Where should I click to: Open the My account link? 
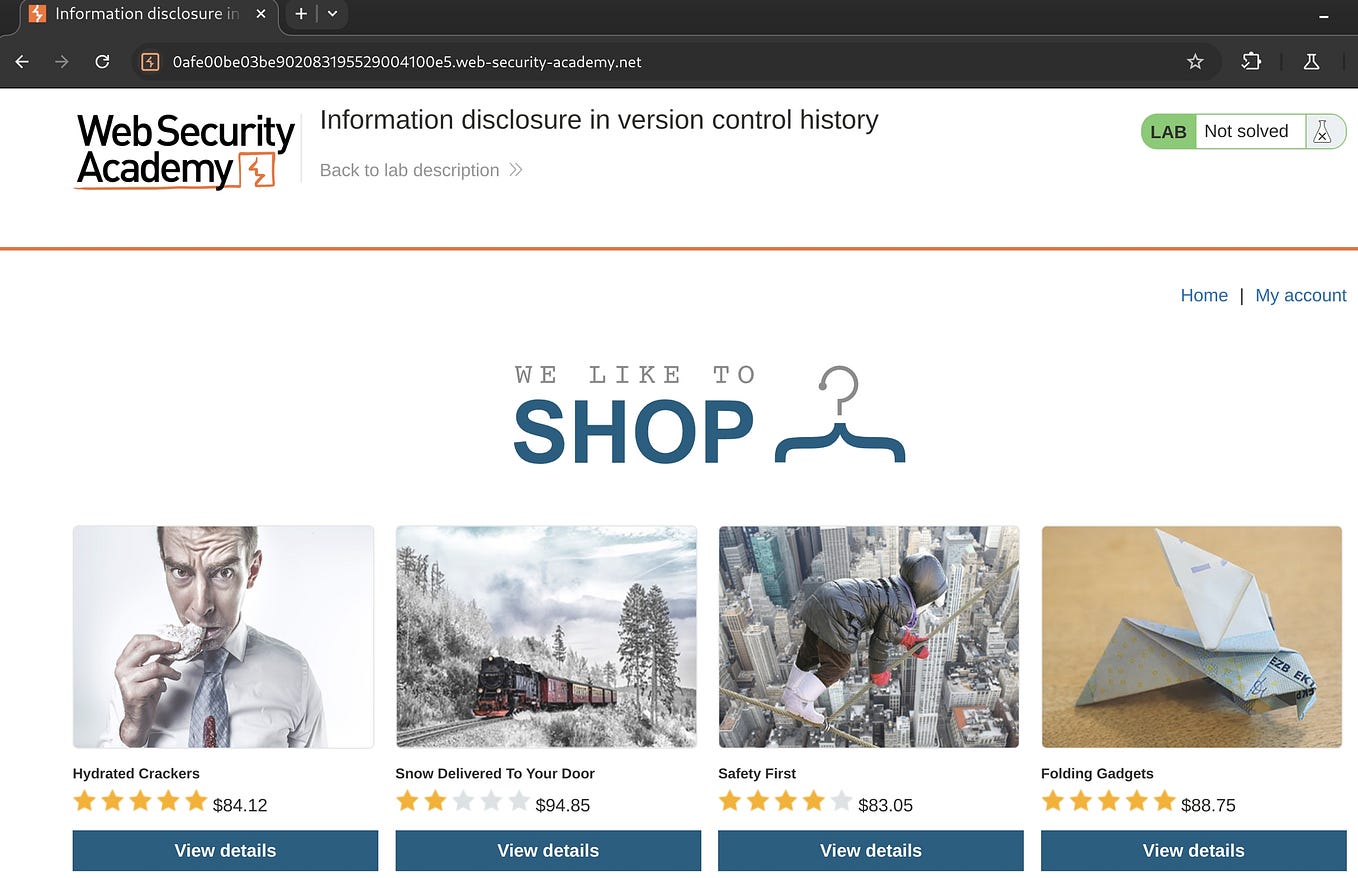[x=1301, y=295]
